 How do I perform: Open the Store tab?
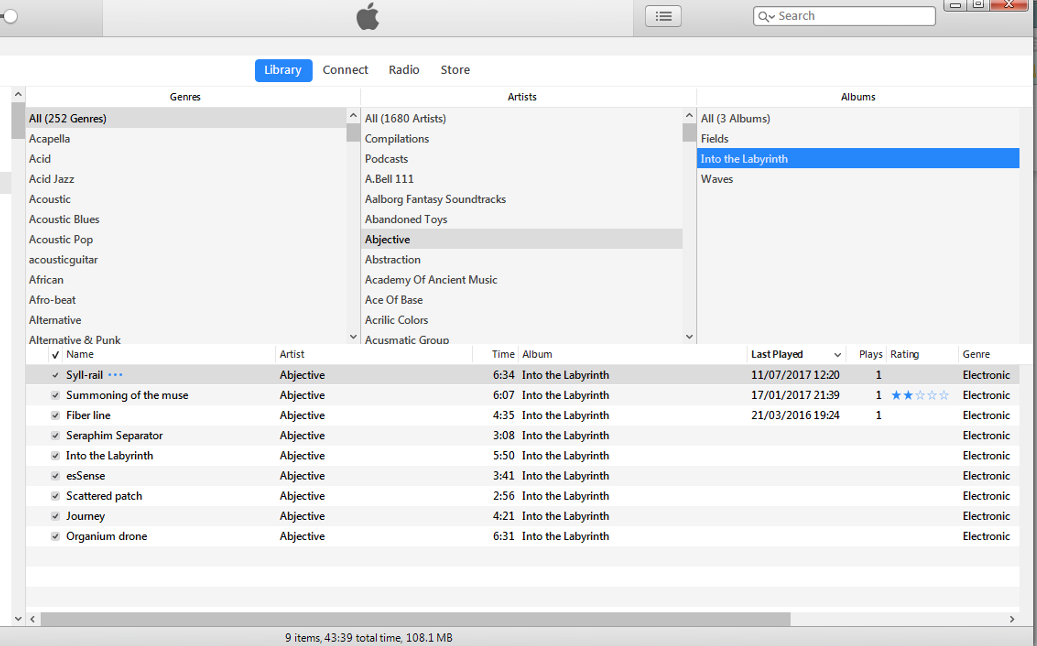click(x=455, y=70)
